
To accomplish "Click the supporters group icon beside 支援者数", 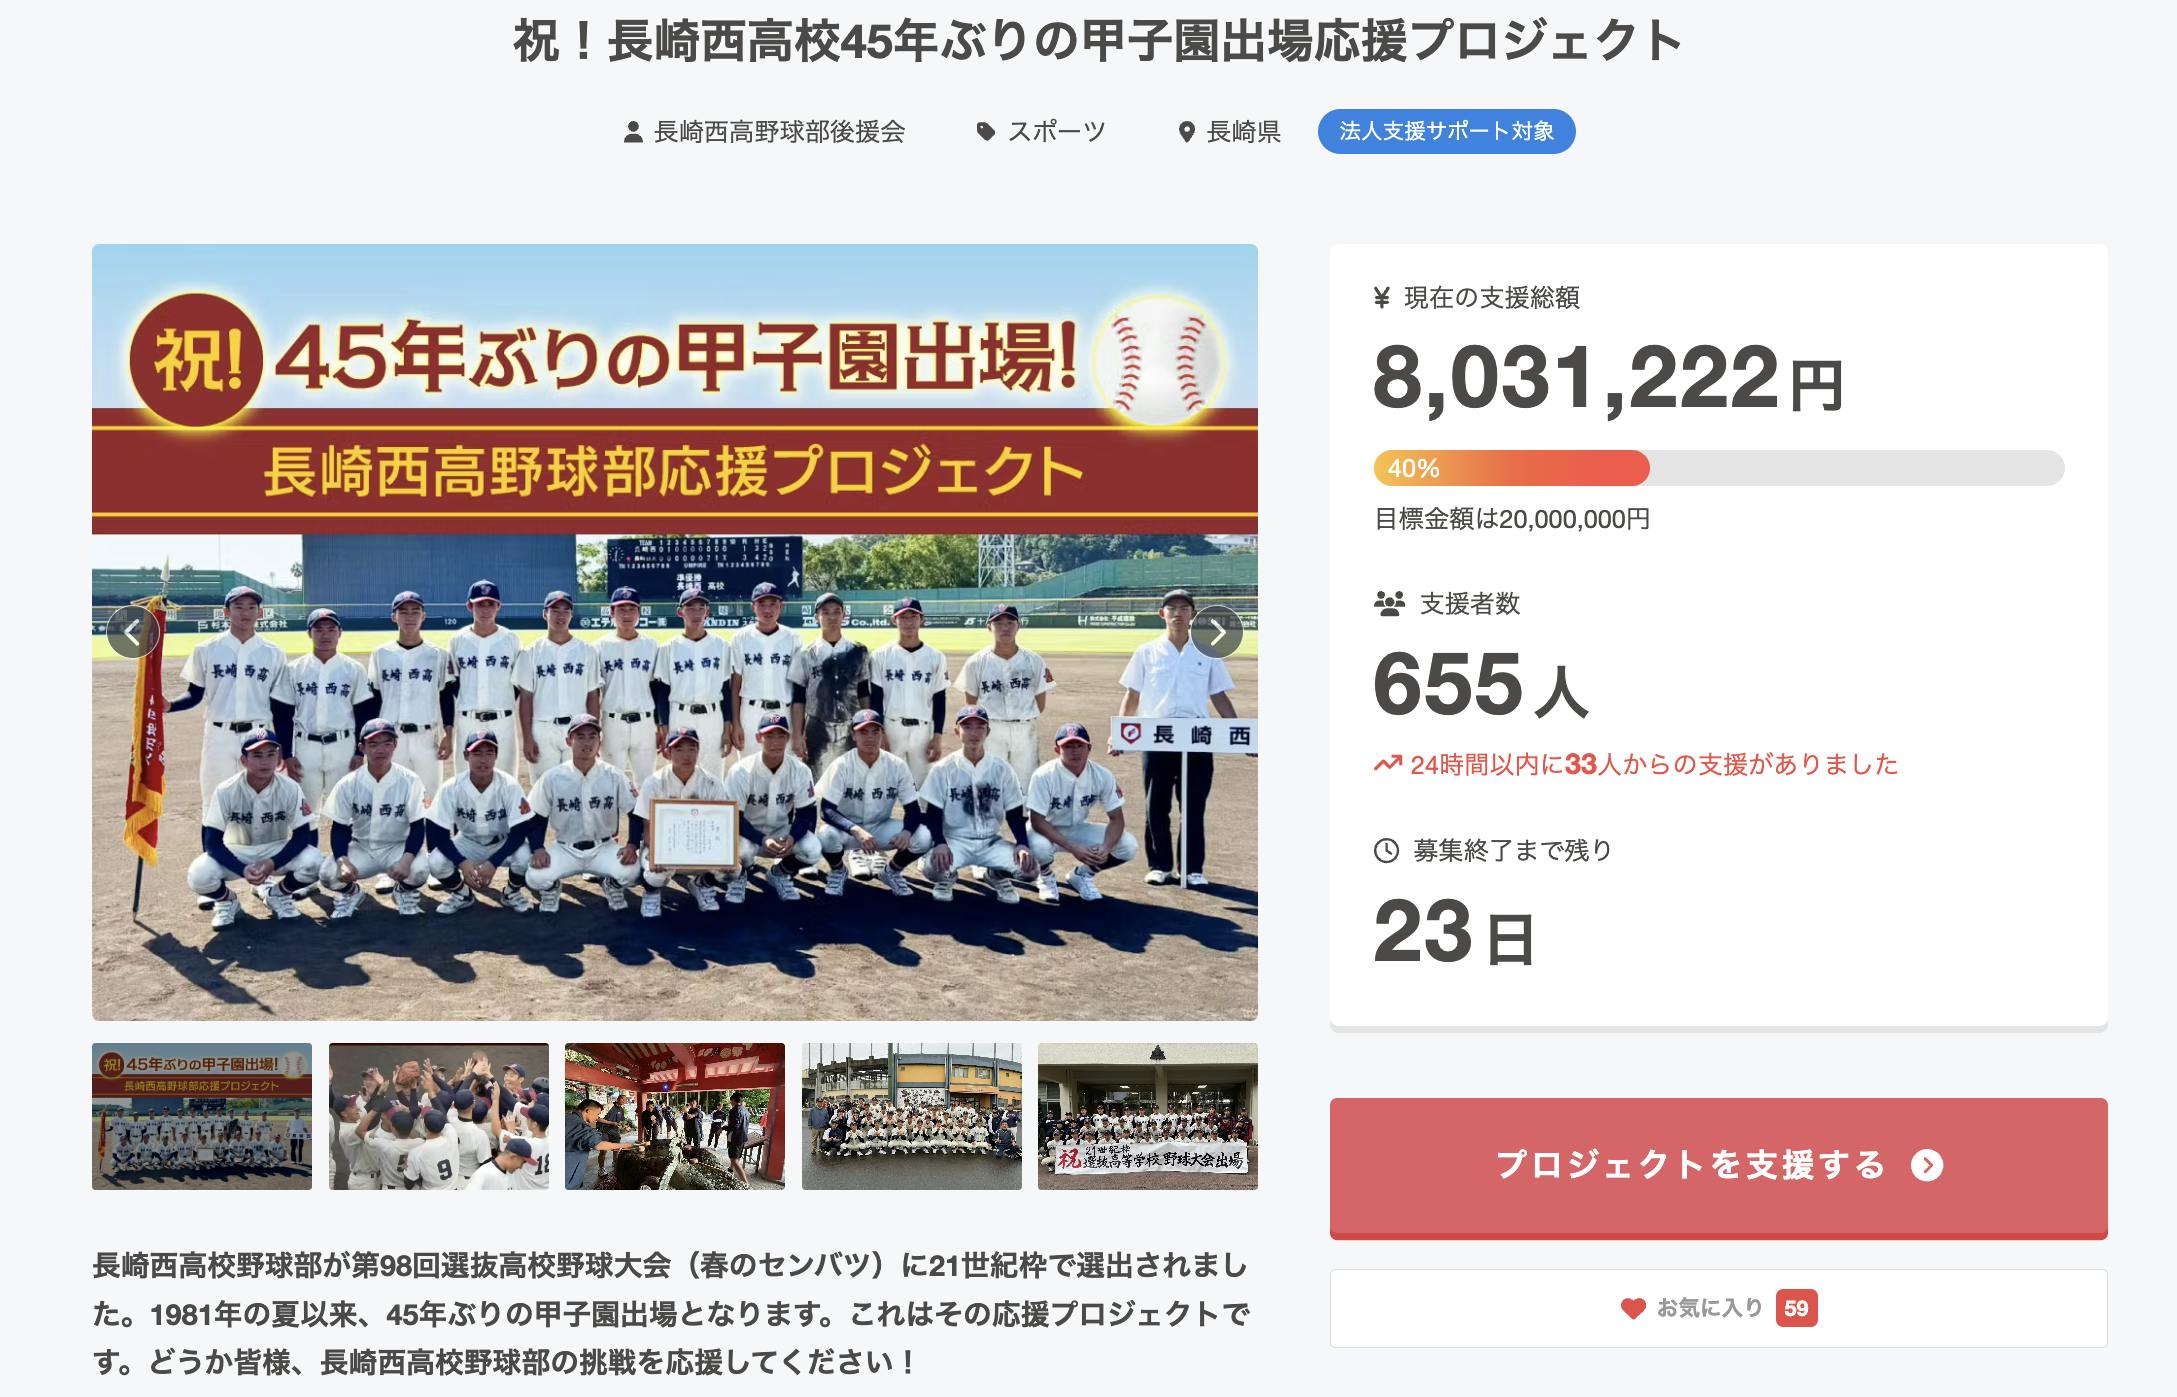I will [x=1389, y=604].
